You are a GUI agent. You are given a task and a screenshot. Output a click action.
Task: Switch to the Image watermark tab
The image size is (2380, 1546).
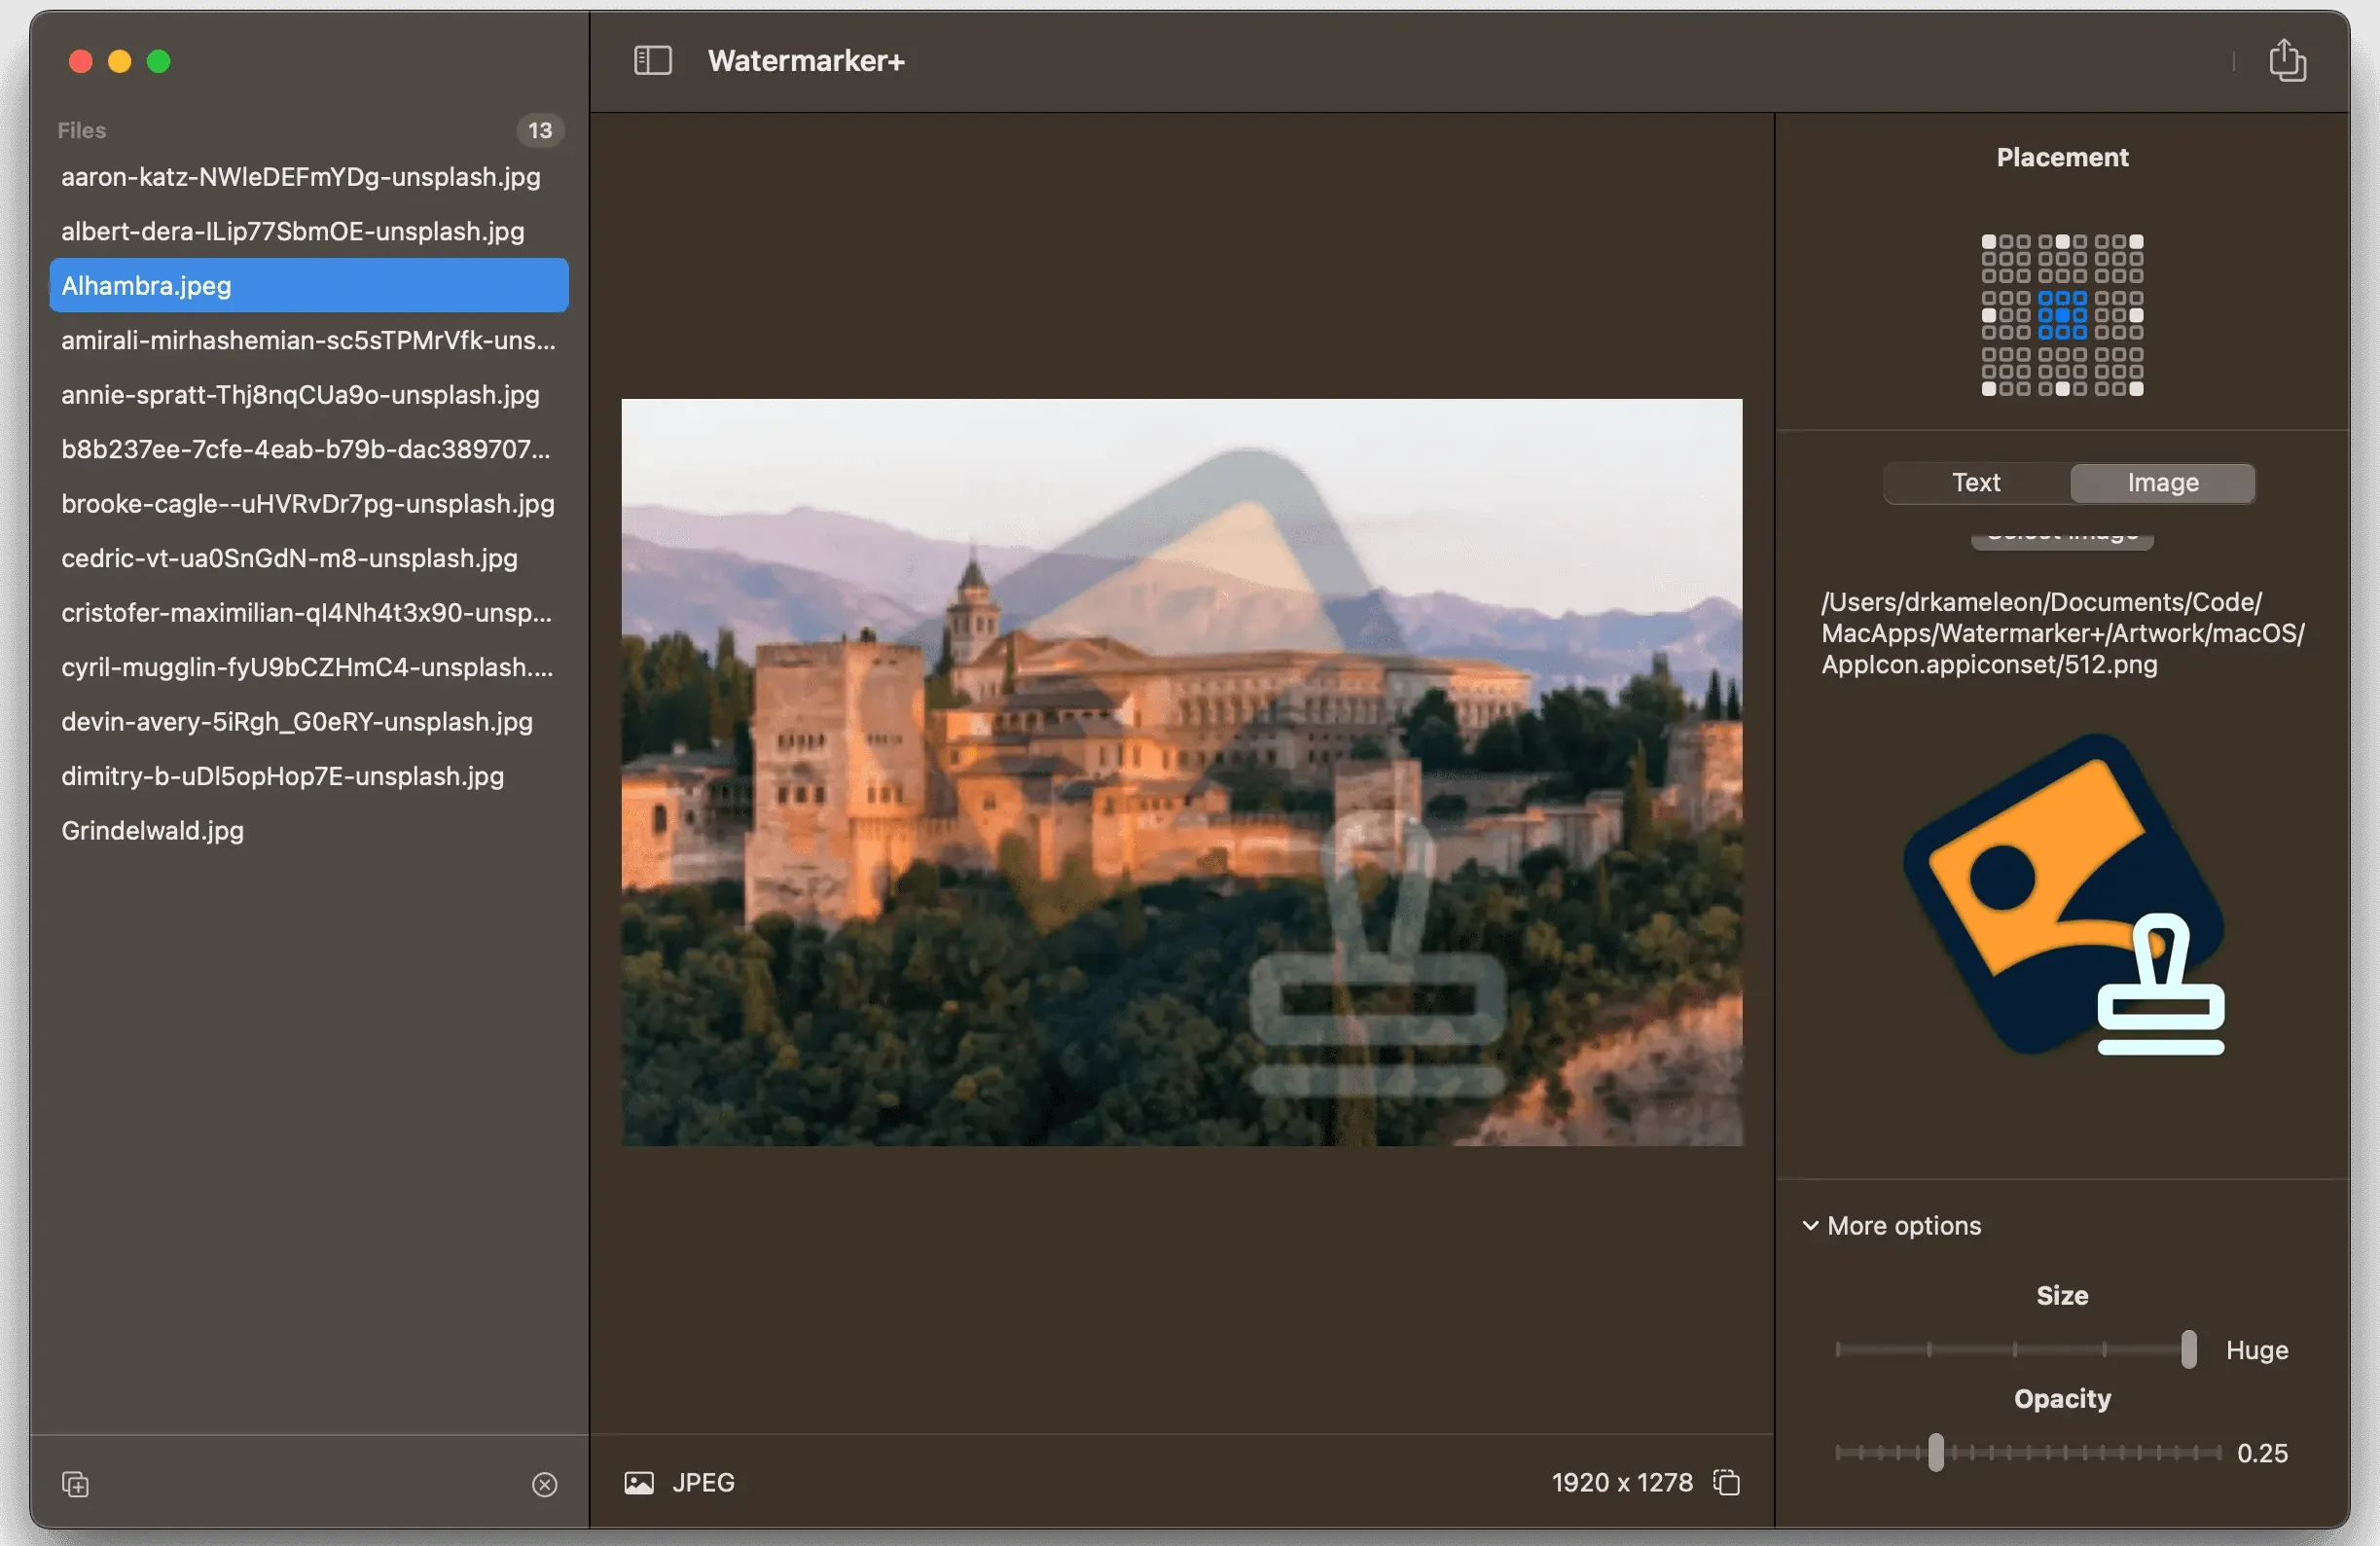point(2162,483)
